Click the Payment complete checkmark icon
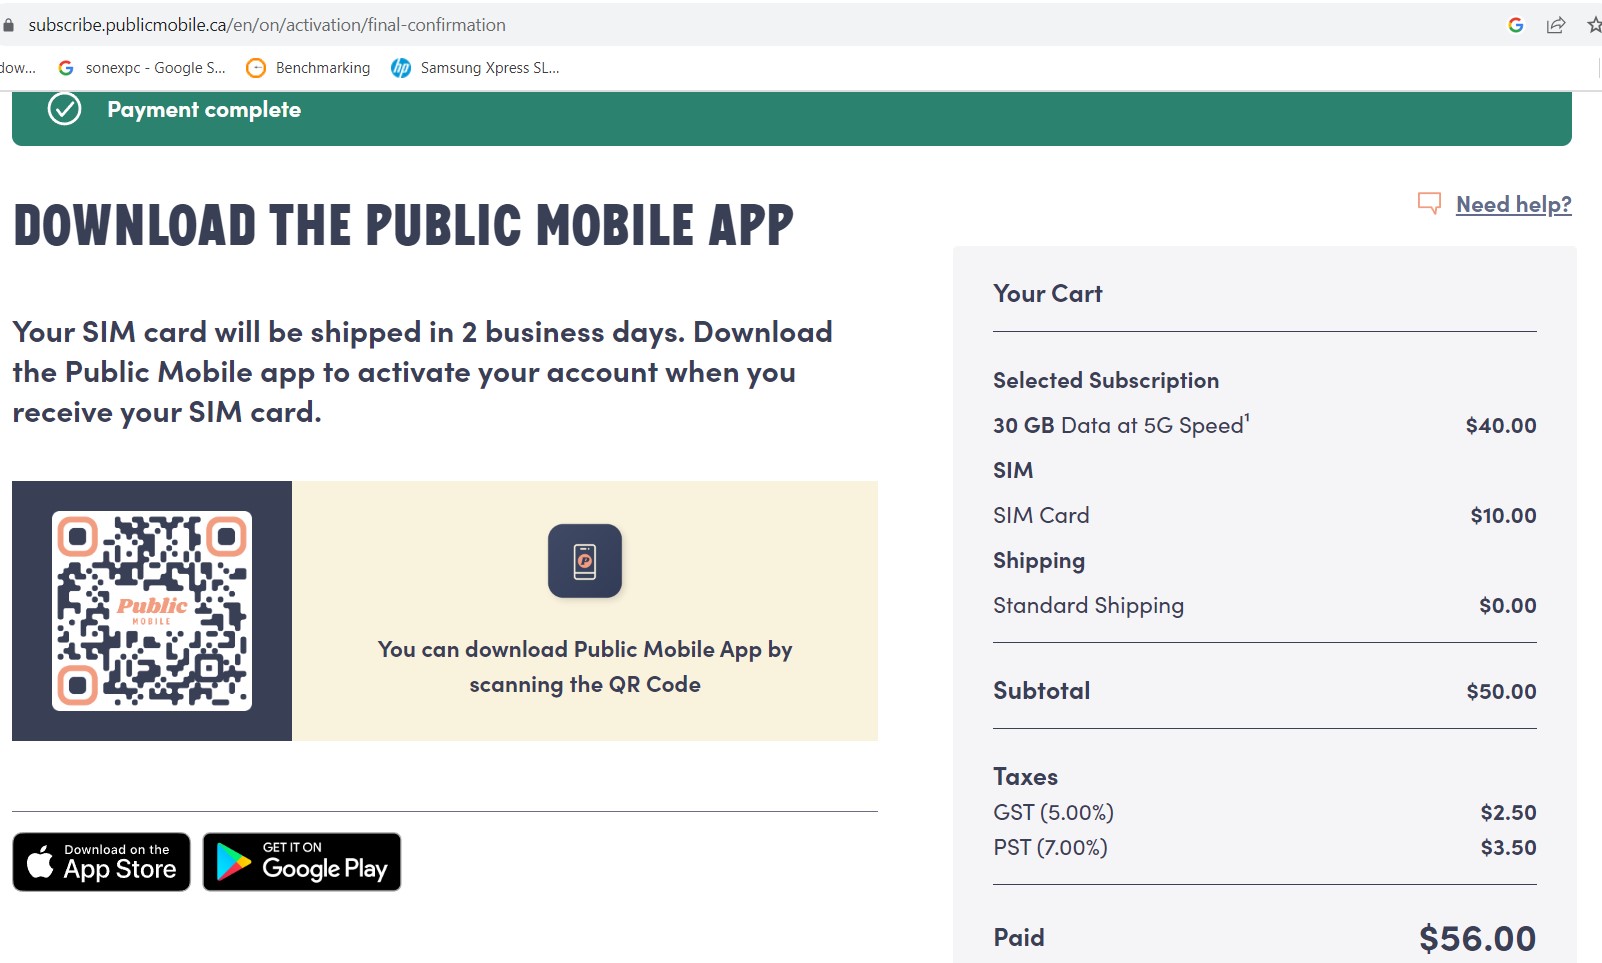The width and height of the screenshot is (1602, 963). (65, 109)
